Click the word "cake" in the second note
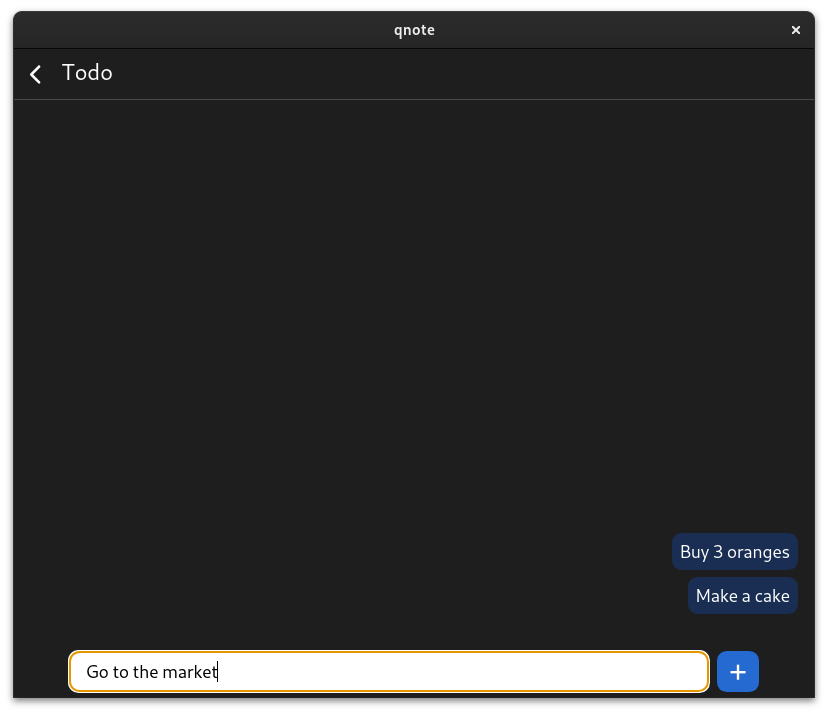This screenshot has height=714, width=828. pyautogui.click(x=772, y=596)
